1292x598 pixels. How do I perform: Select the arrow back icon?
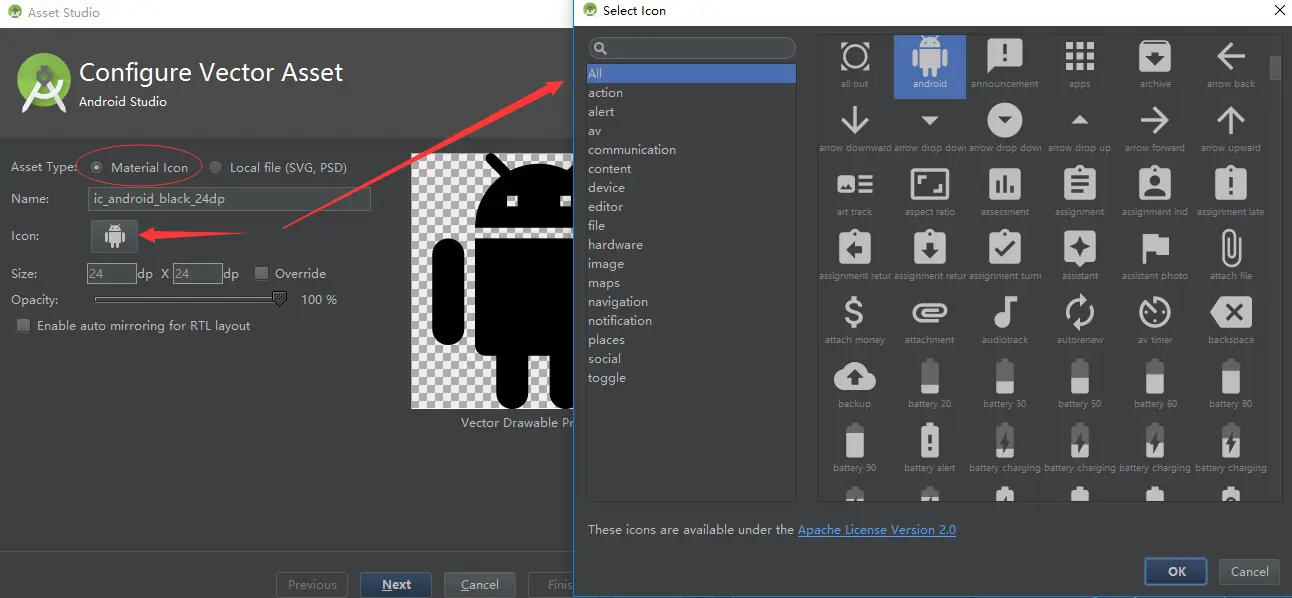[x=1230, y=57]
